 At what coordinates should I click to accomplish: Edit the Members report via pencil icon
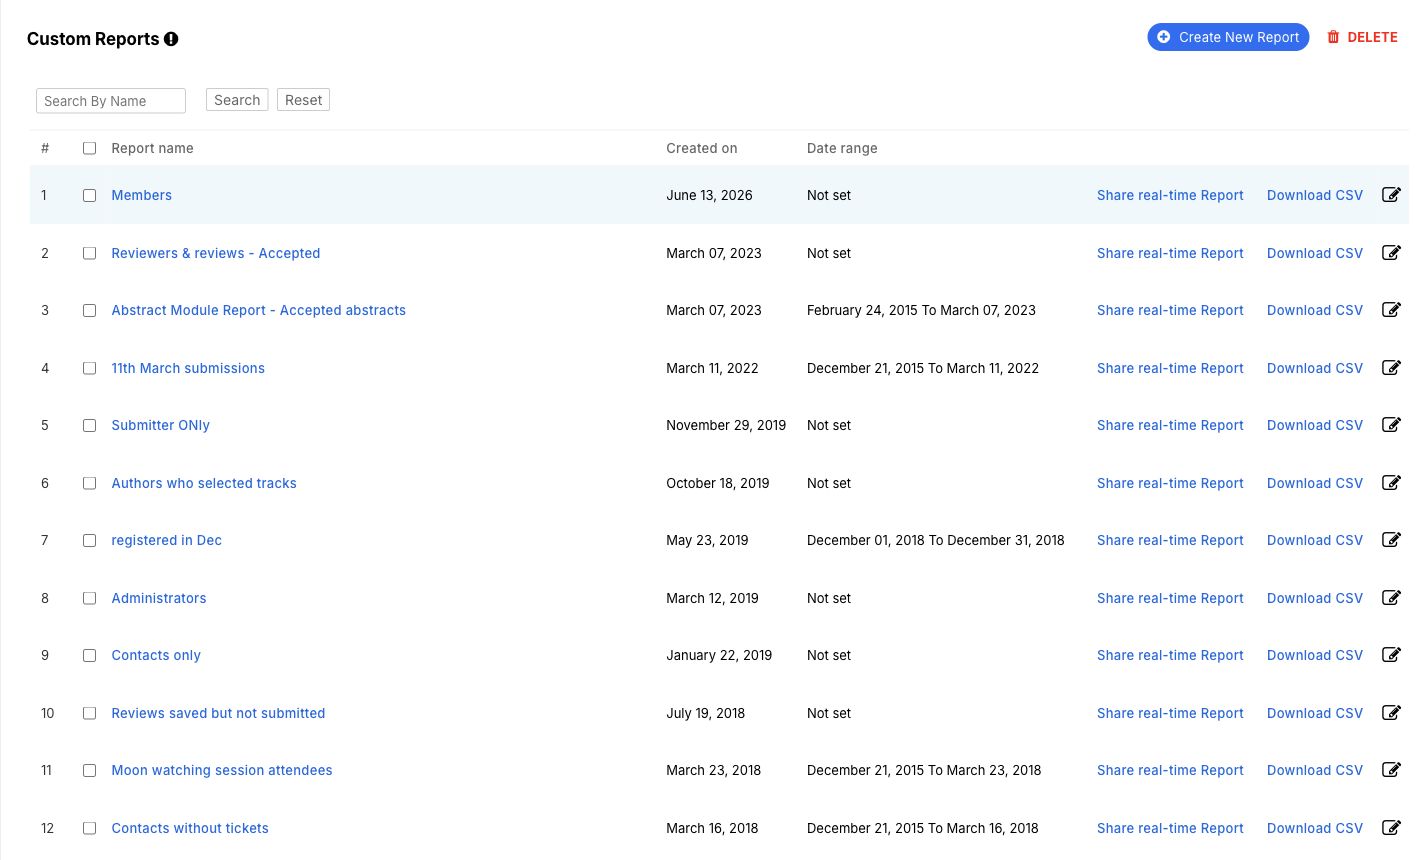(x=1391, y=195)
